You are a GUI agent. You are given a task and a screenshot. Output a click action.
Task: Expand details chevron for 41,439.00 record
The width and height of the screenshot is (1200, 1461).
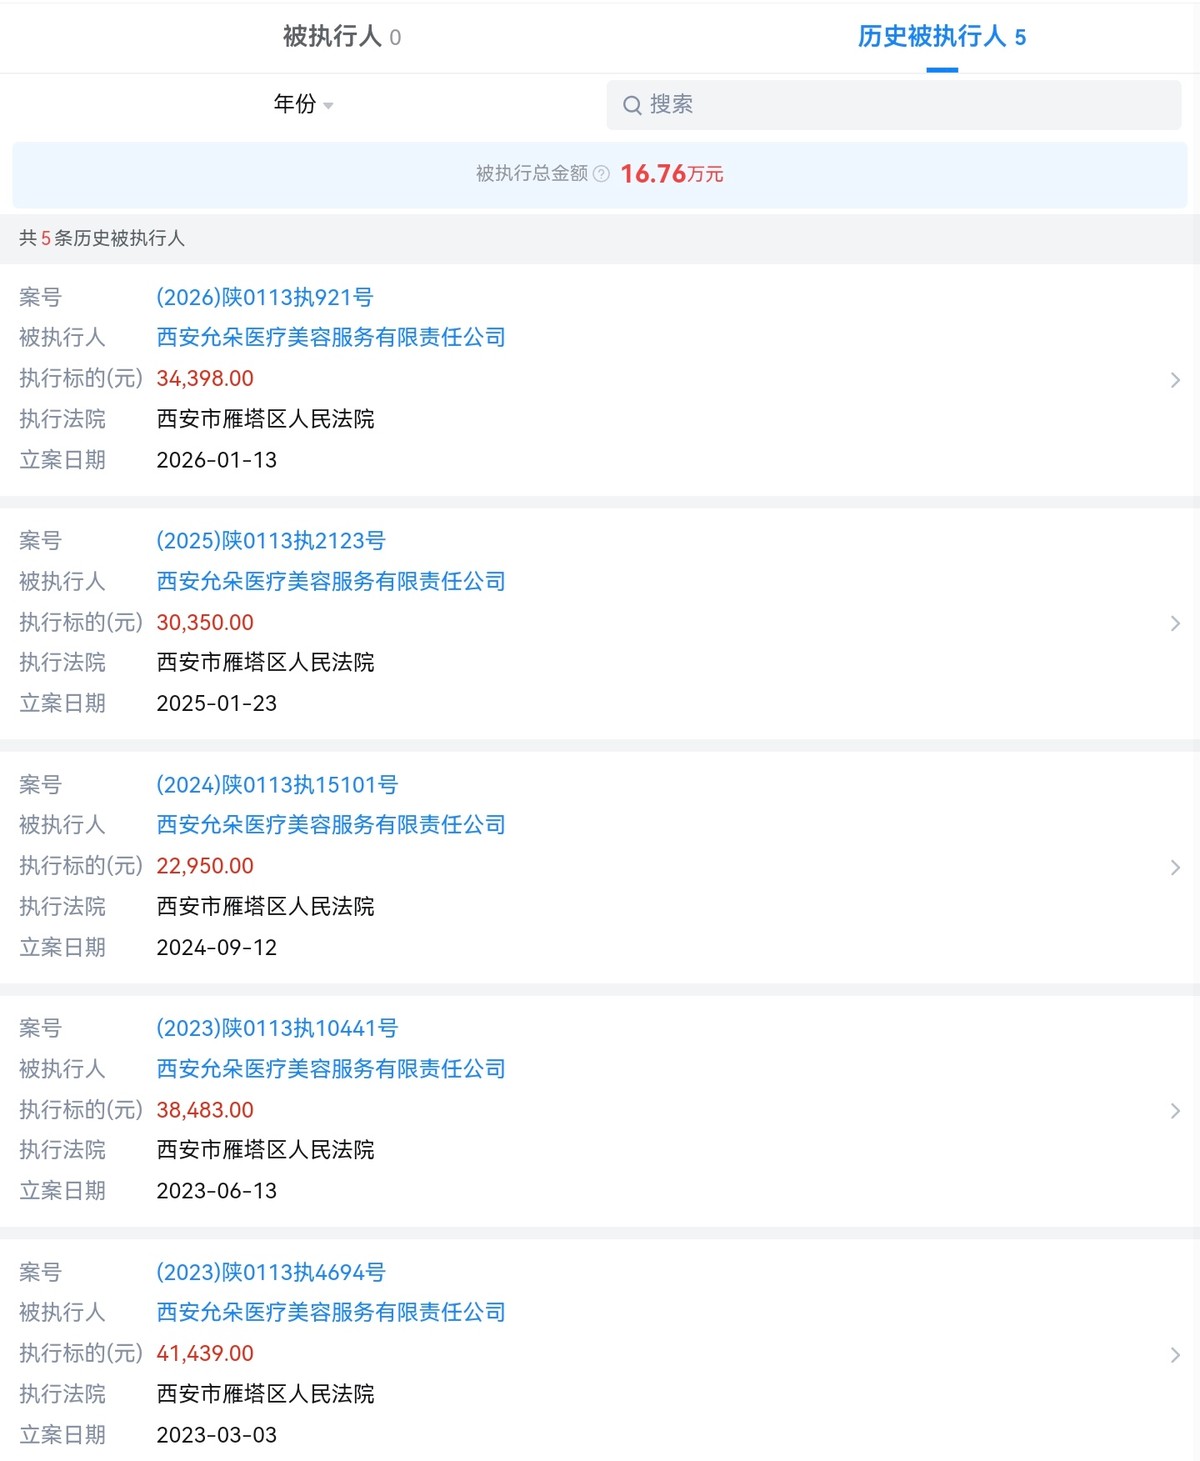[1175, 1354]
